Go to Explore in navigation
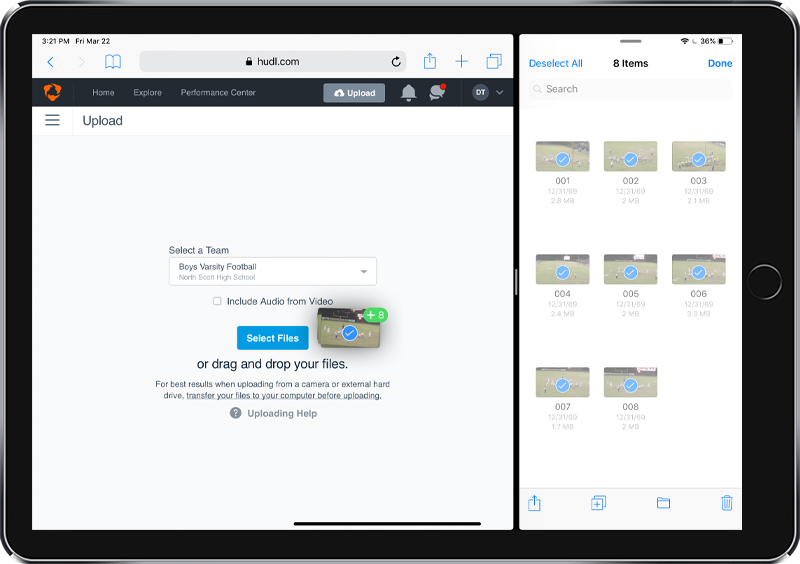 pyautogui.click(x=147, y=93)
